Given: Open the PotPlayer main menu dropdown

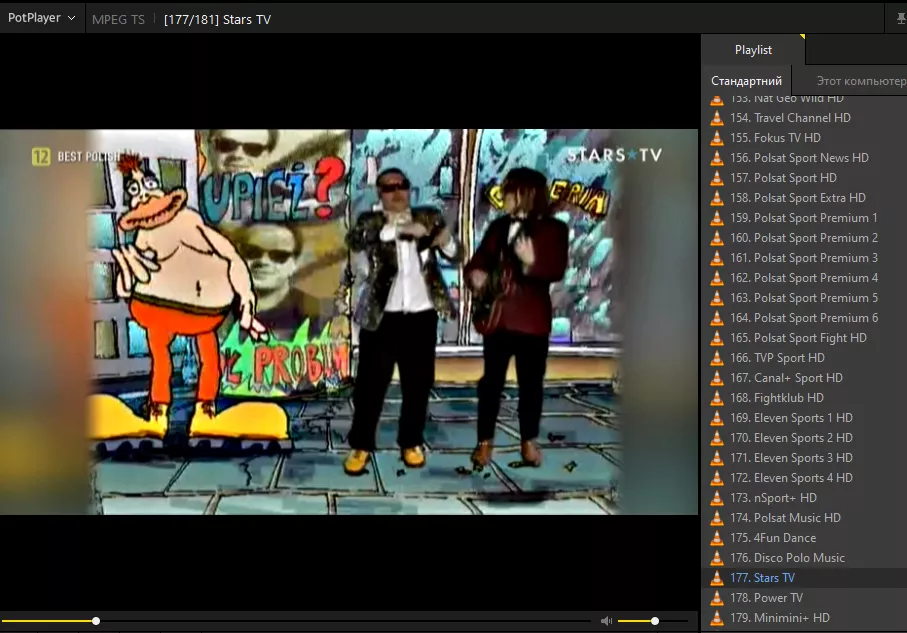Looking at the screenshot, I should 42,18.
